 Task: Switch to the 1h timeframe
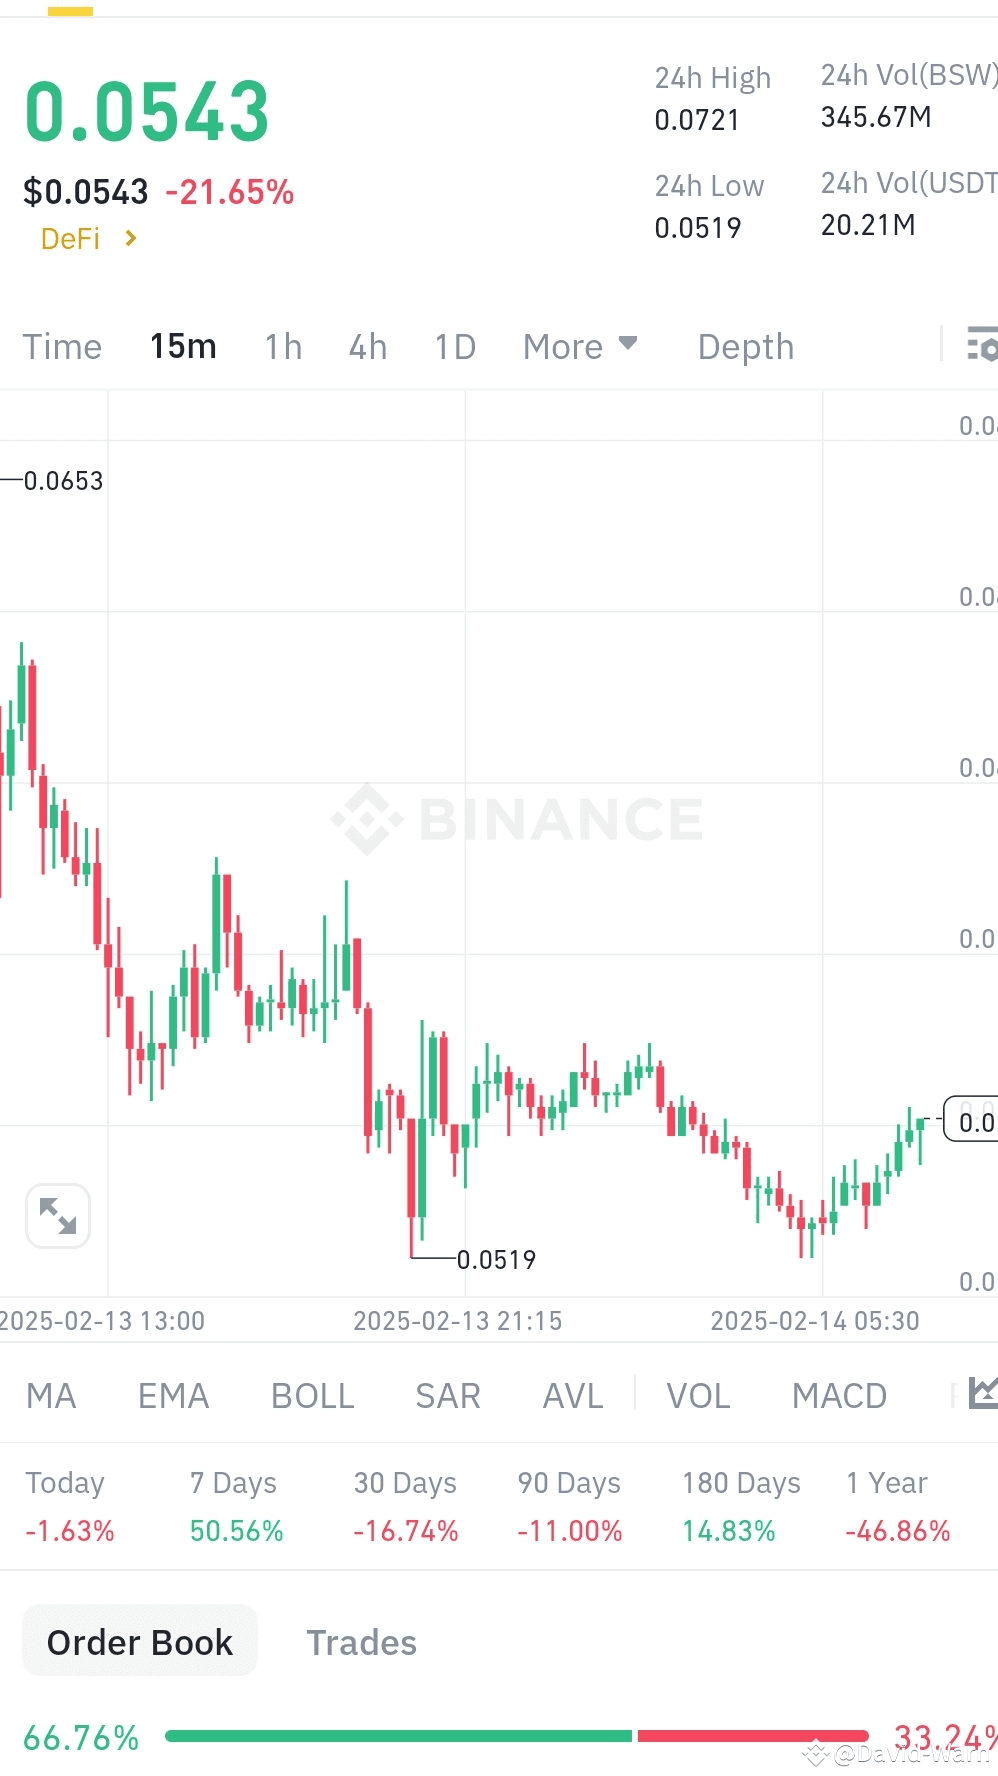pos(283,346)
